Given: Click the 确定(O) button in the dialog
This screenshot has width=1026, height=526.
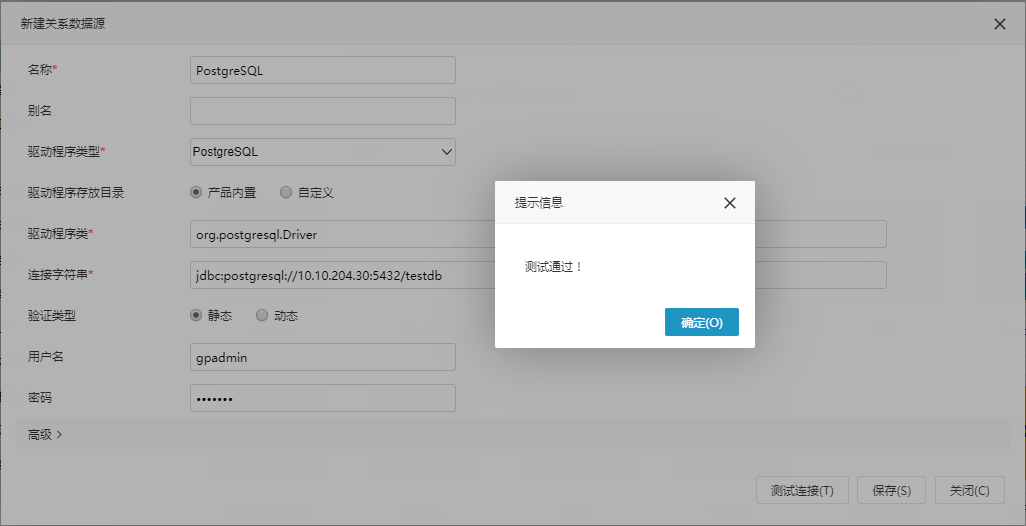Looking at the screenshot, I should pos(701,322).
